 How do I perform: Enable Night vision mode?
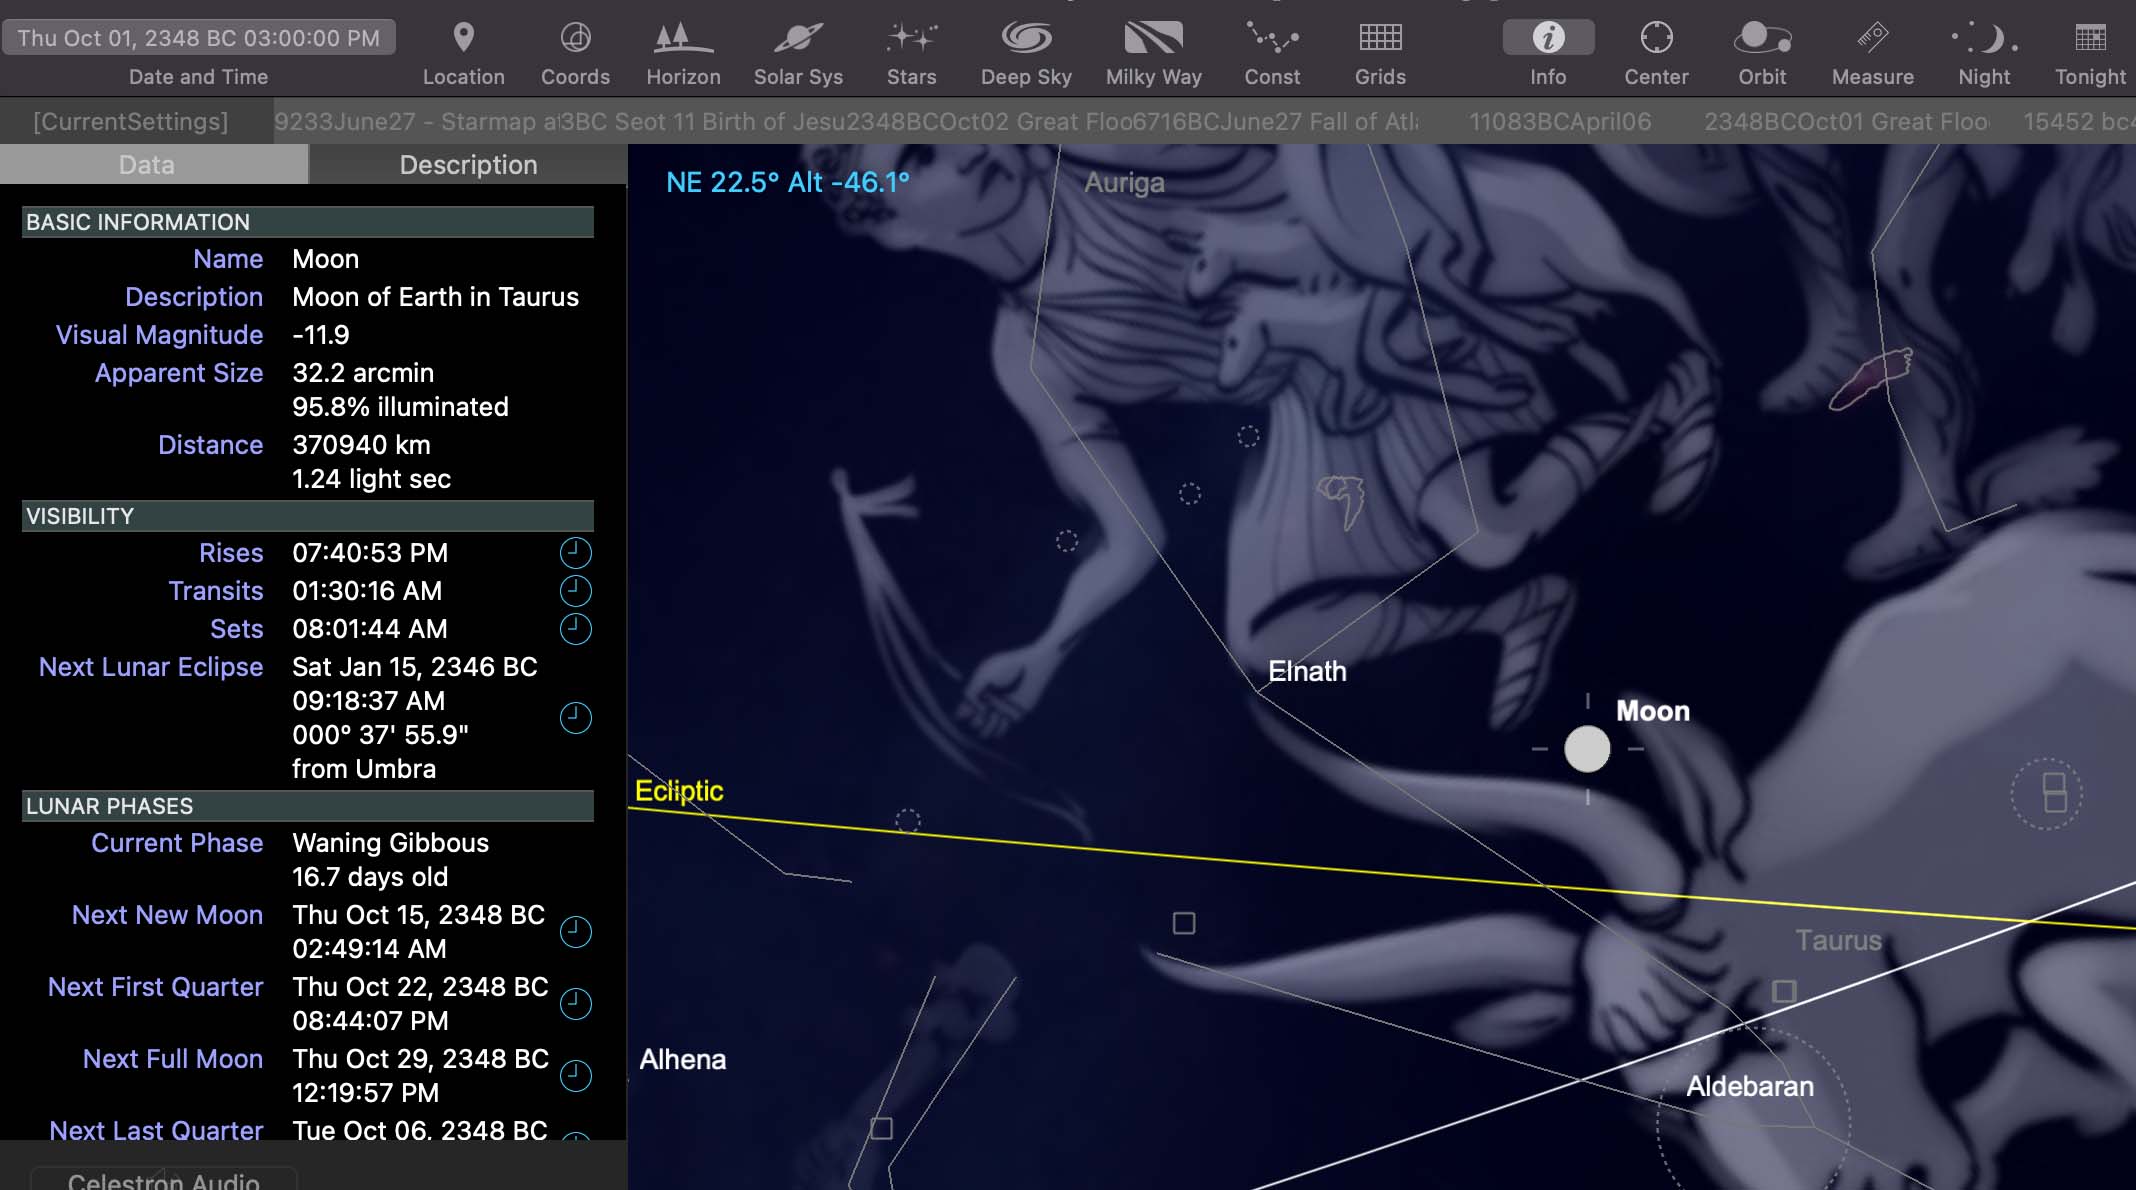pos(1984,52)
